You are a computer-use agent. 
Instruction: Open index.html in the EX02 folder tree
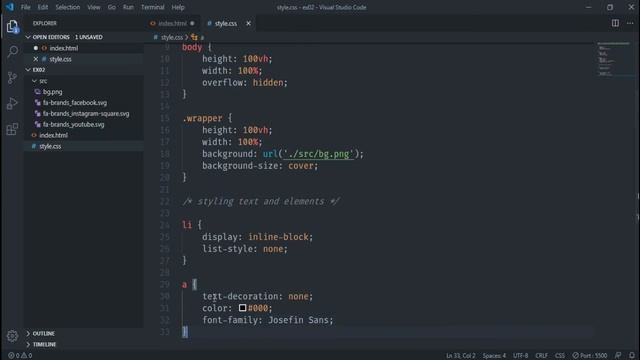tap(53, 136)
